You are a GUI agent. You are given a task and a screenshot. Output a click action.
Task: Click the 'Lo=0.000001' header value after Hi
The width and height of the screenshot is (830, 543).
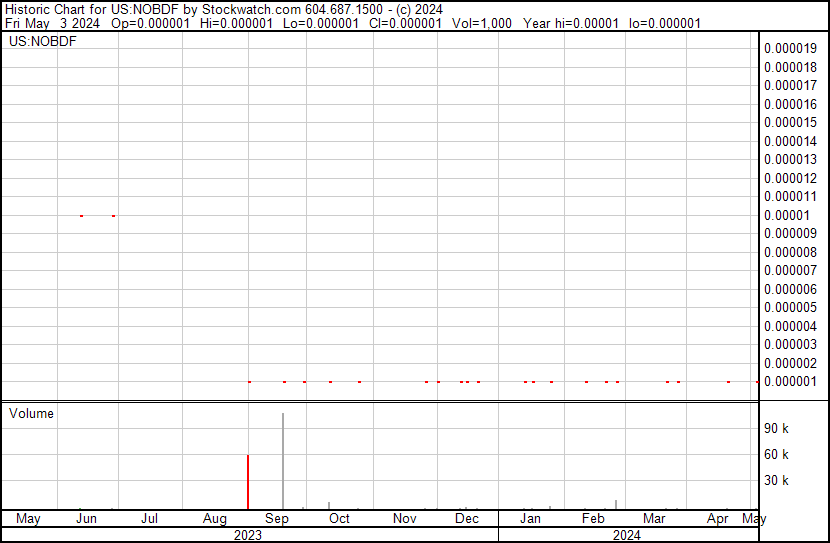(x=321, y=24)
